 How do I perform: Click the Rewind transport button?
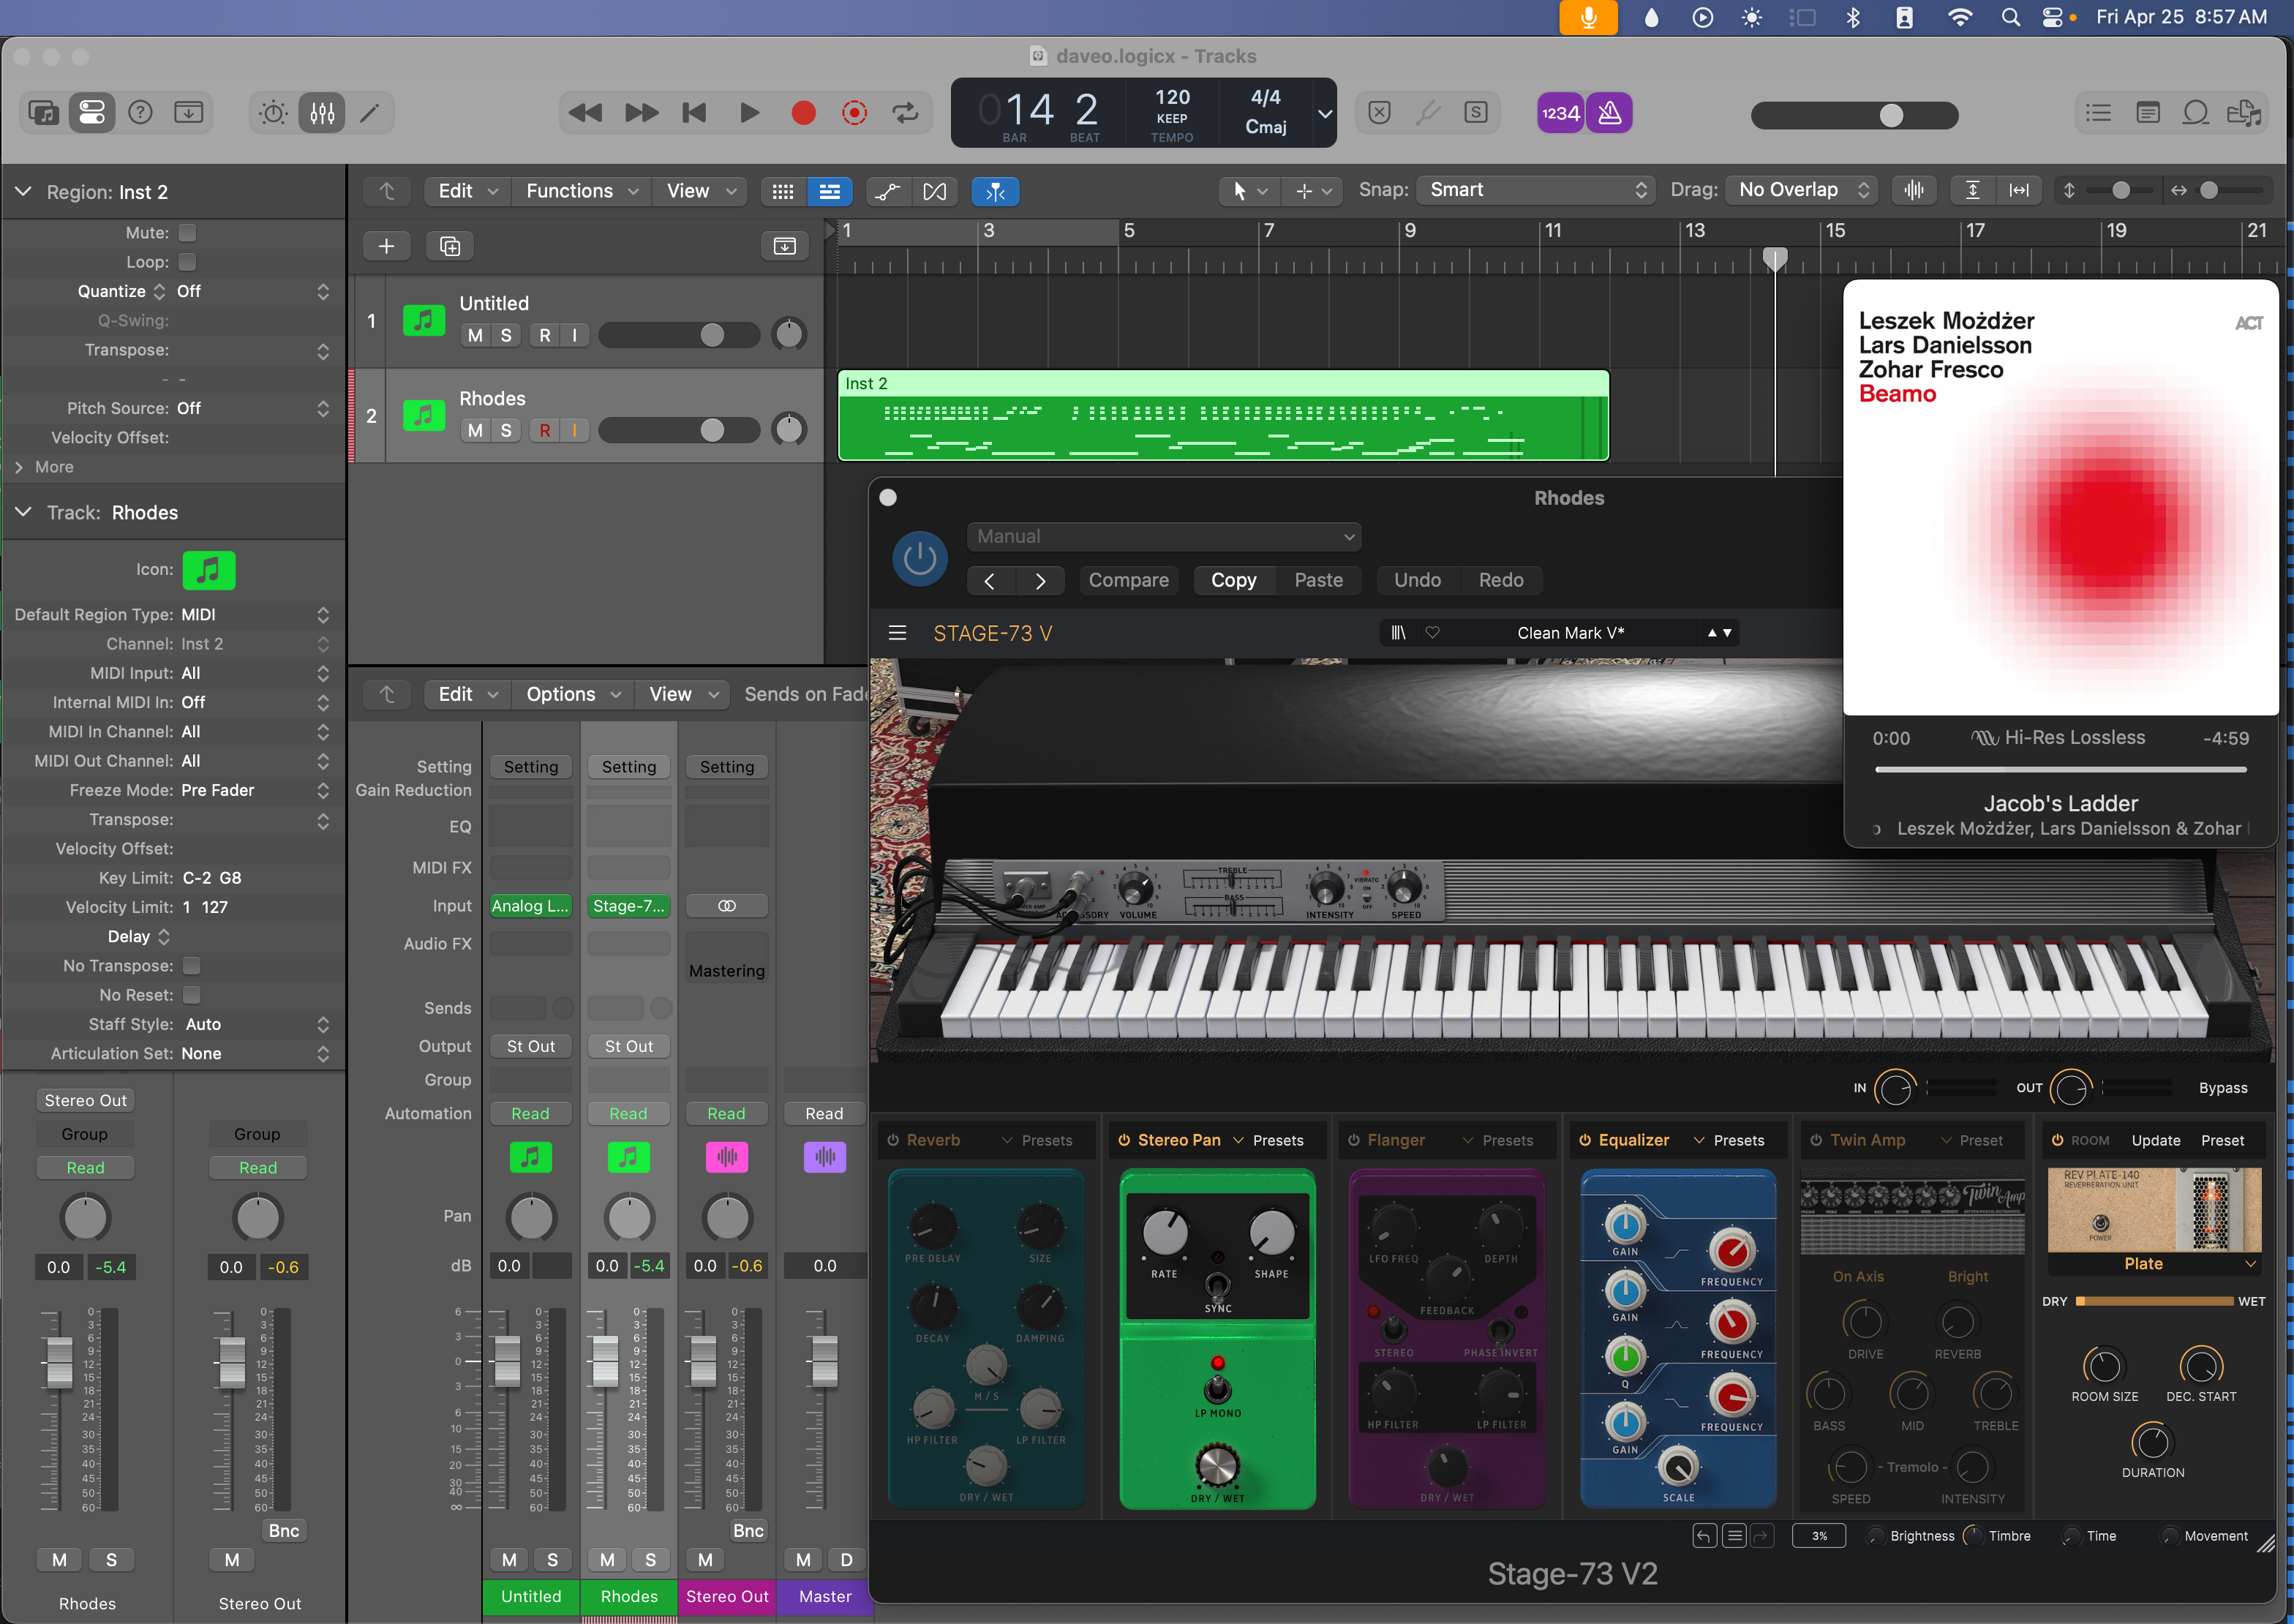[x=584, y=112]
